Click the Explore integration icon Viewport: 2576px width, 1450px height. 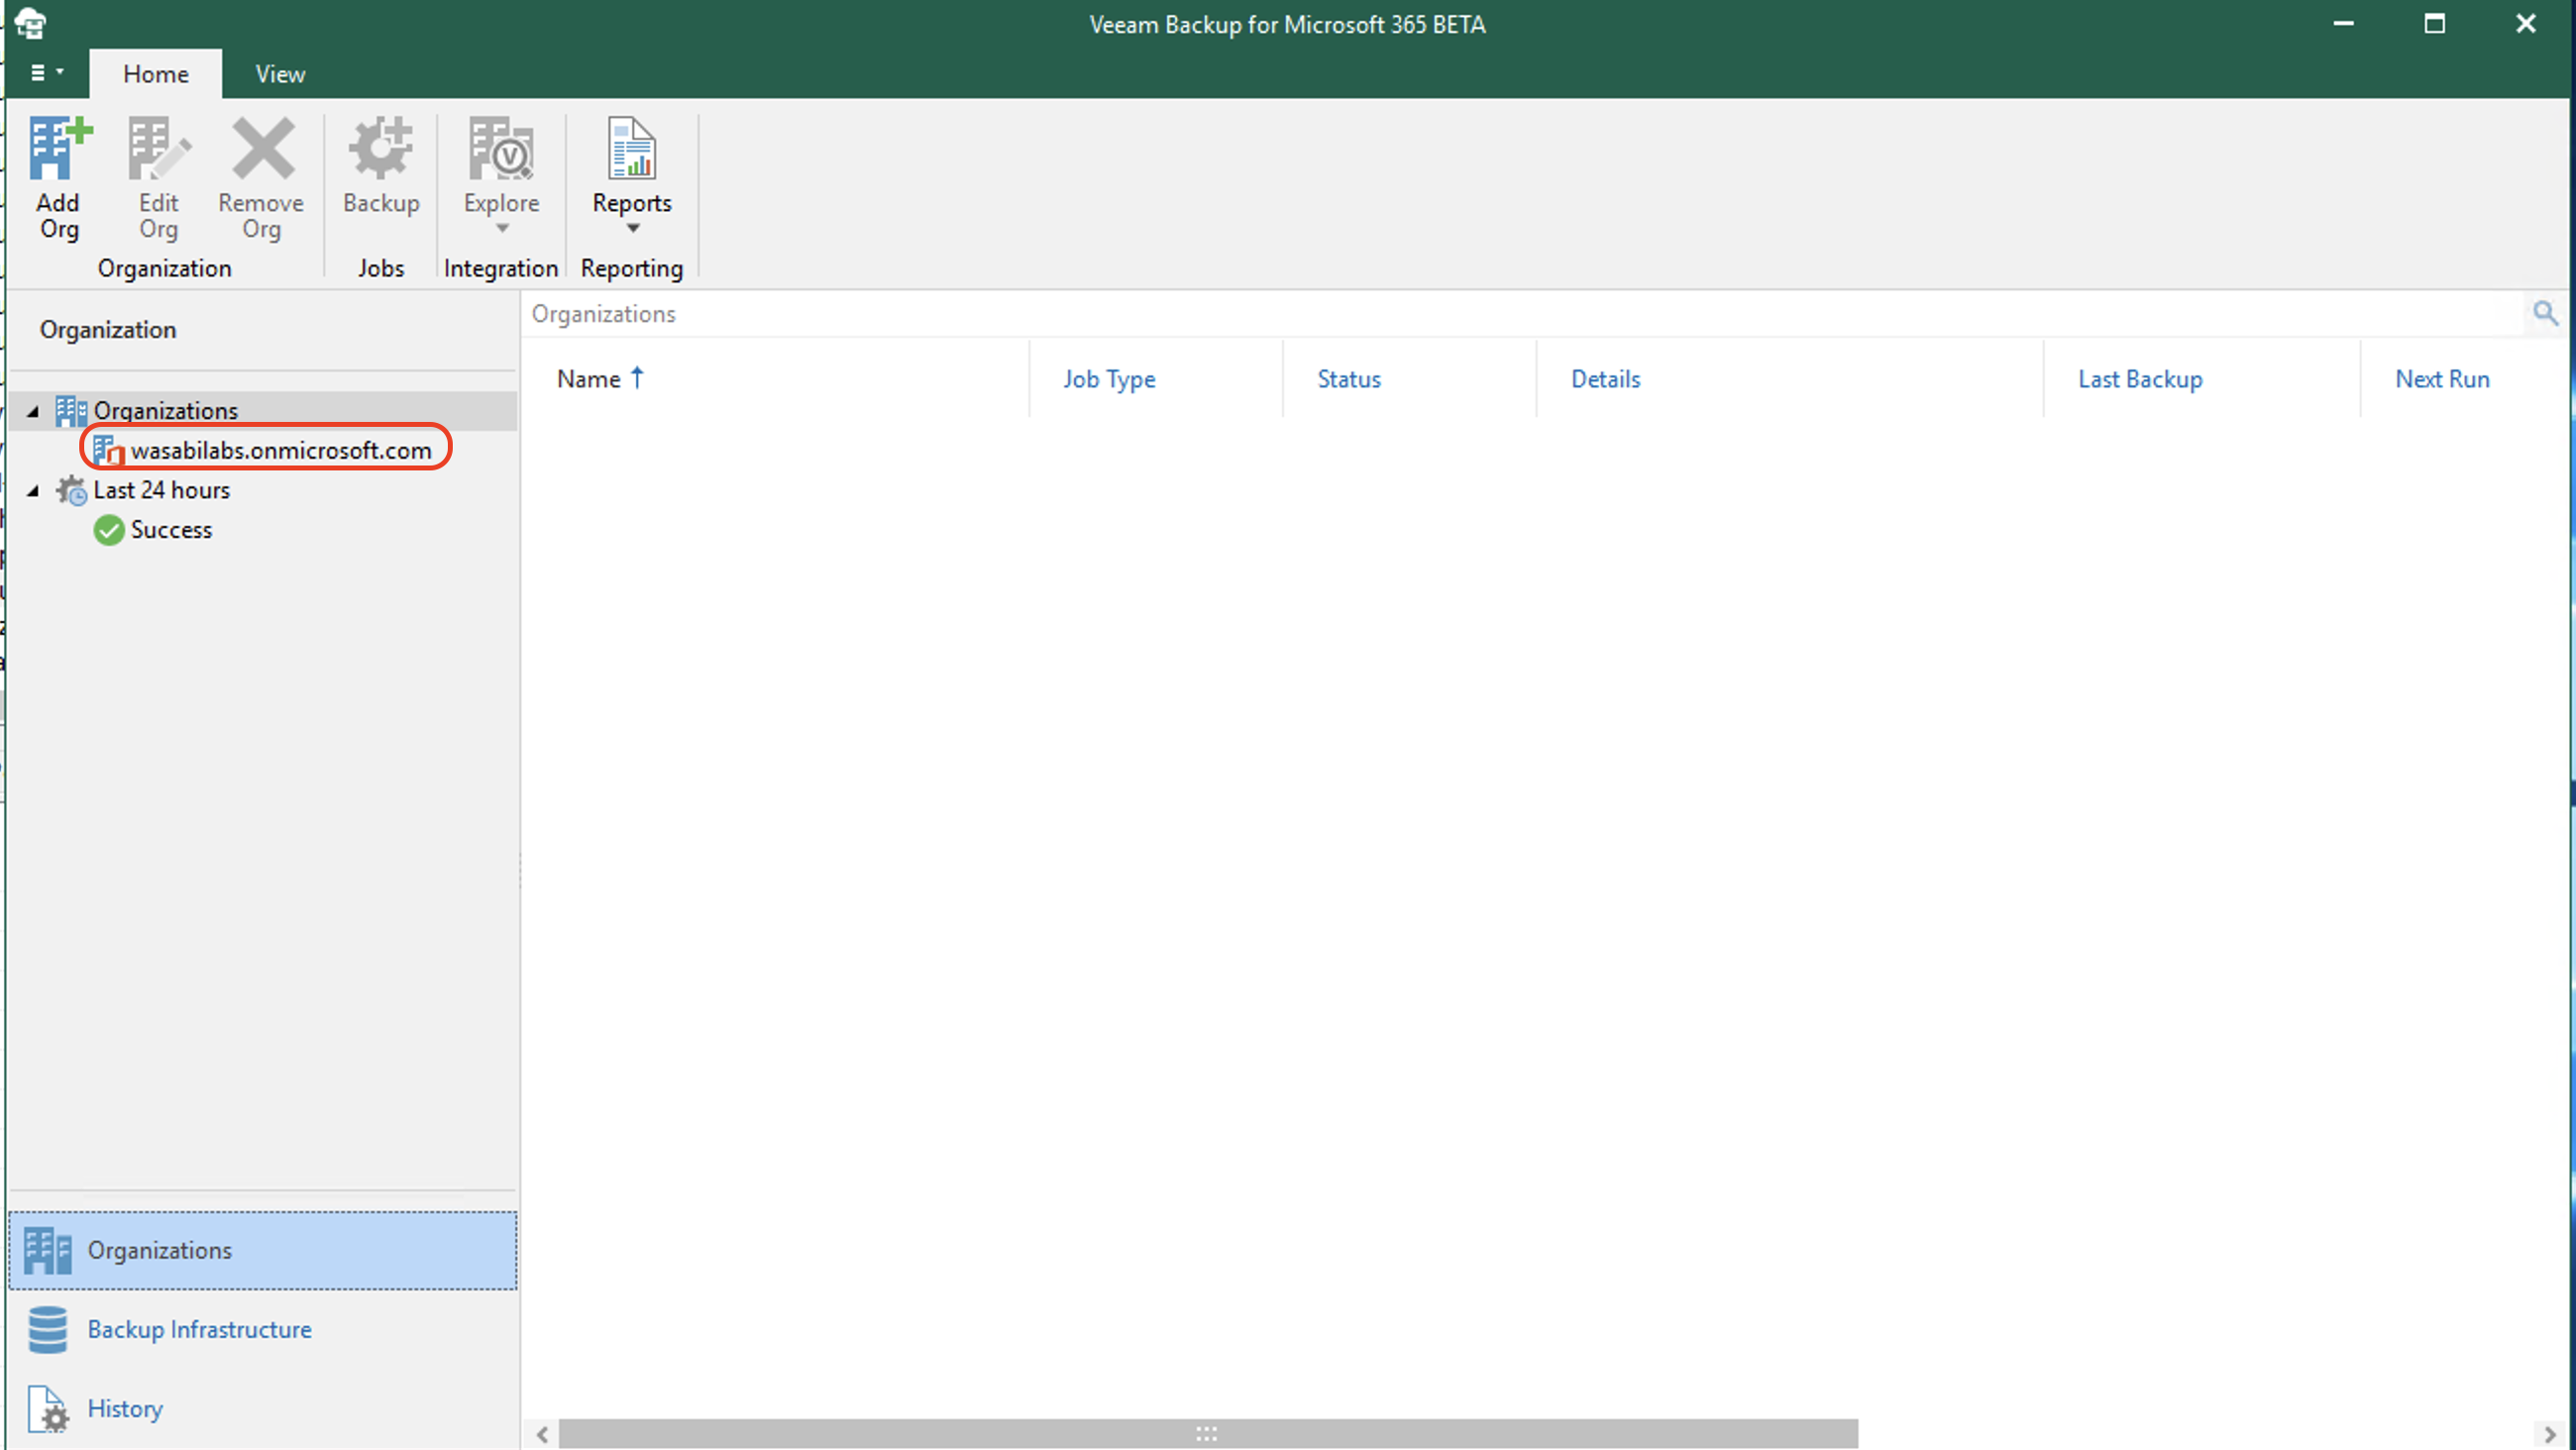pyautogui.click(x=501, y=148)
